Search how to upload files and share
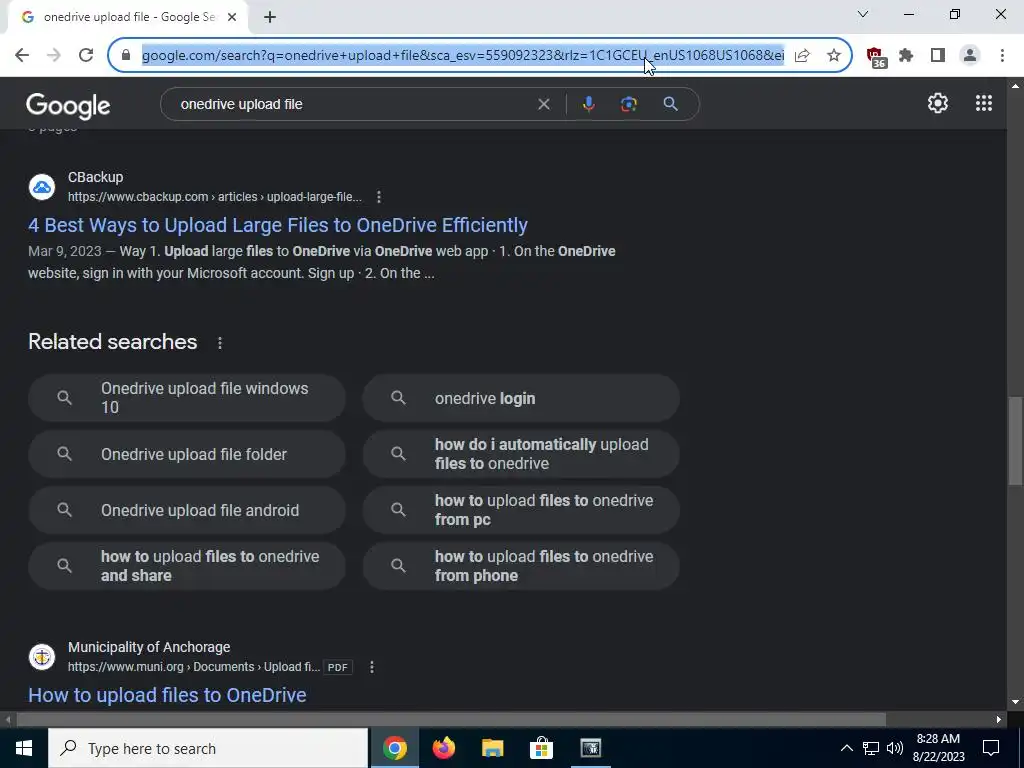This screenshot has width=1024, height=768. click(187, 566)
